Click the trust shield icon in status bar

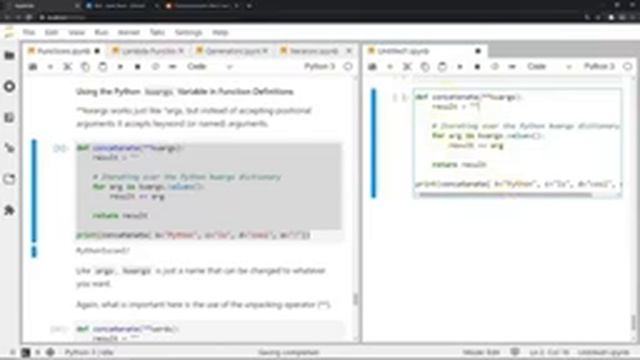(x=515, y=352)
